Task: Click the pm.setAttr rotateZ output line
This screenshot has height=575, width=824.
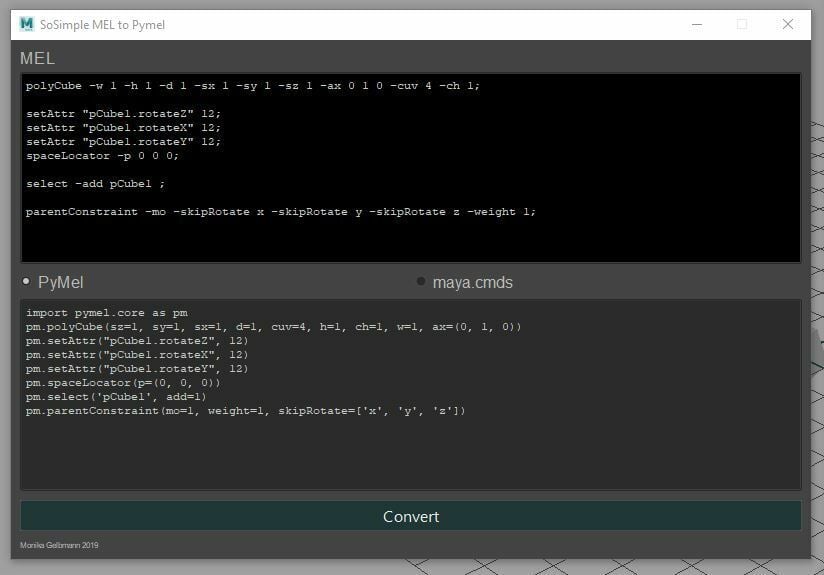Action: coord(137,341)
